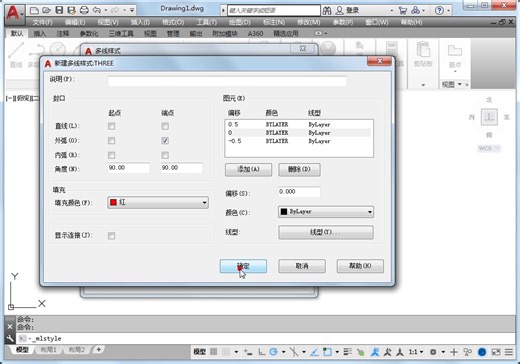Screen dimensions: 520x364
Task: Toggle object snap tracking icon
Action: click(314, 352)
